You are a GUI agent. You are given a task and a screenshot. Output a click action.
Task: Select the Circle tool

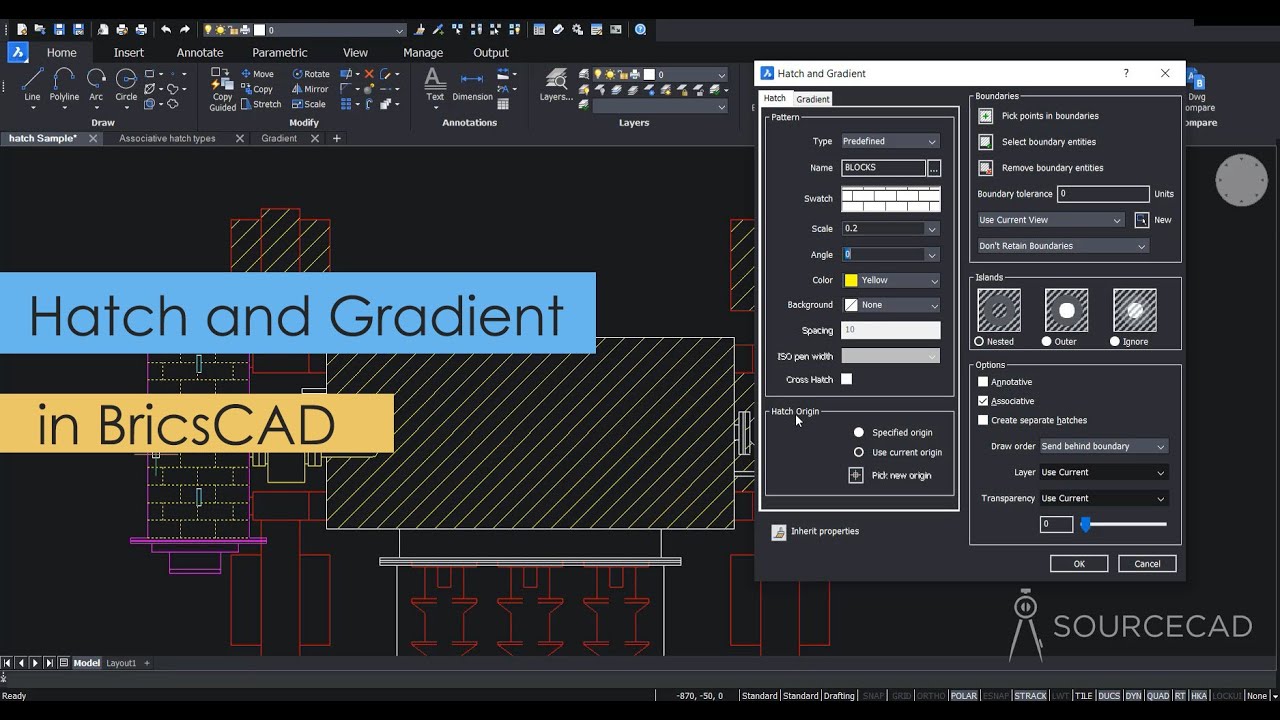coord(126,86)
